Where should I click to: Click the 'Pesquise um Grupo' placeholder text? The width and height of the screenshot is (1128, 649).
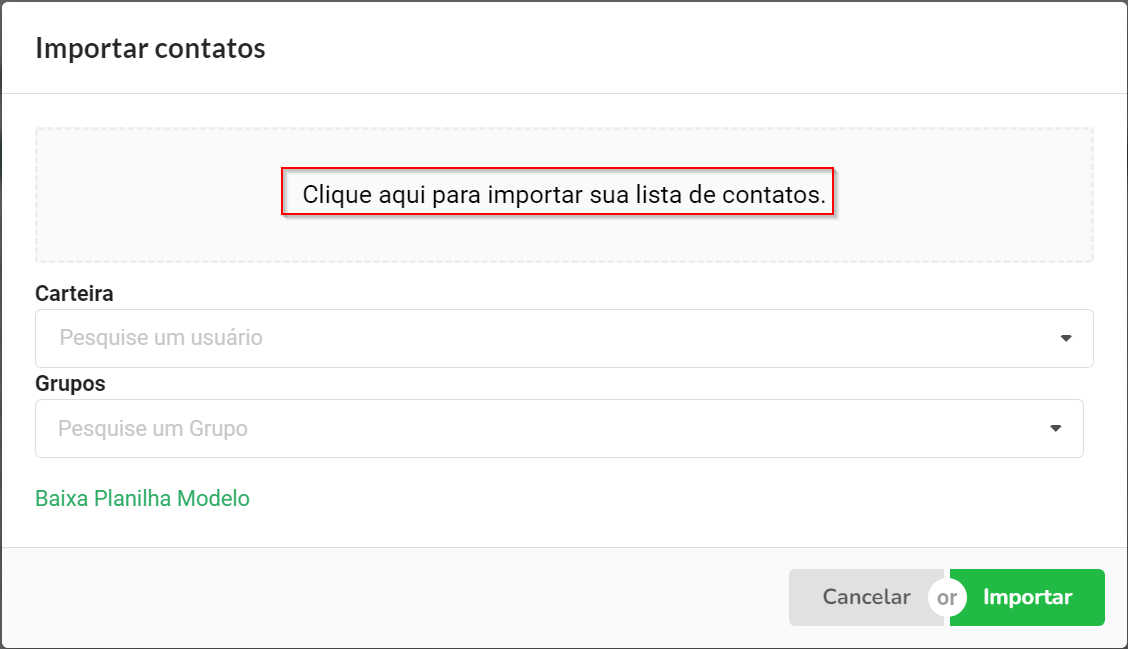[153, 429]
